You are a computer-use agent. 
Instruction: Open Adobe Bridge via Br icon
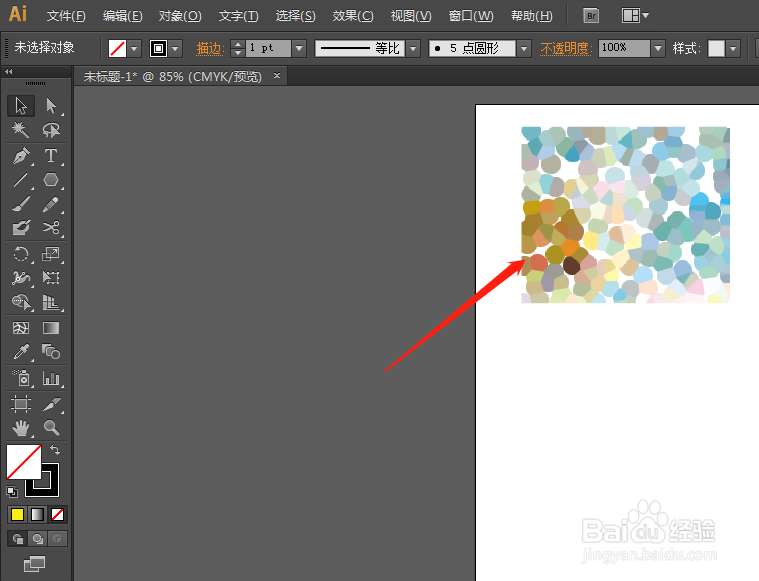[x=591, y=16]
